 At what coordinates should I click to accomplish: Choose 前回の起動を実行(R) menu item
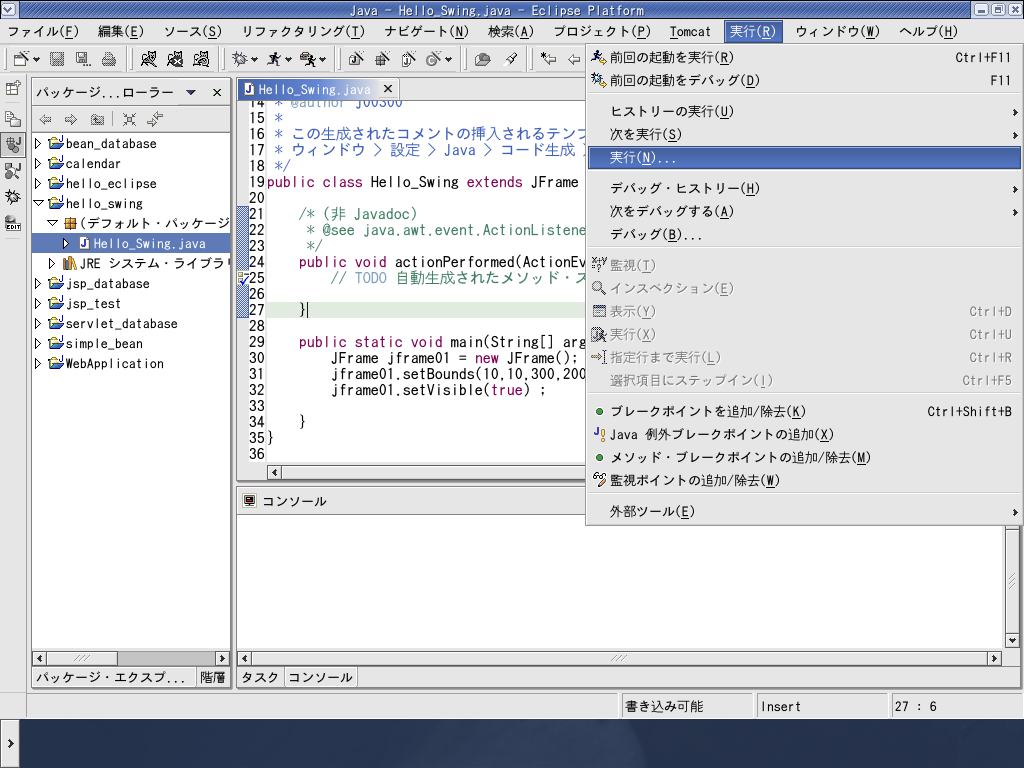(x=804, y=57)
